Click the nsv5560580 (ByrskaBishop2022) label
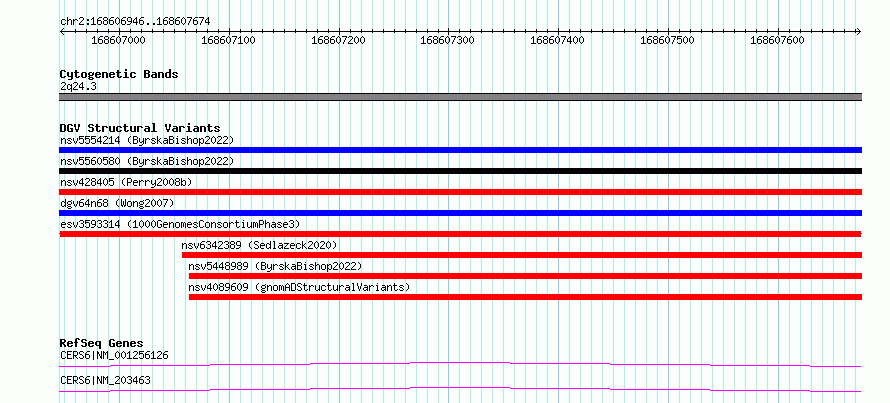This screenshot has width=890, height=403. 147,161
